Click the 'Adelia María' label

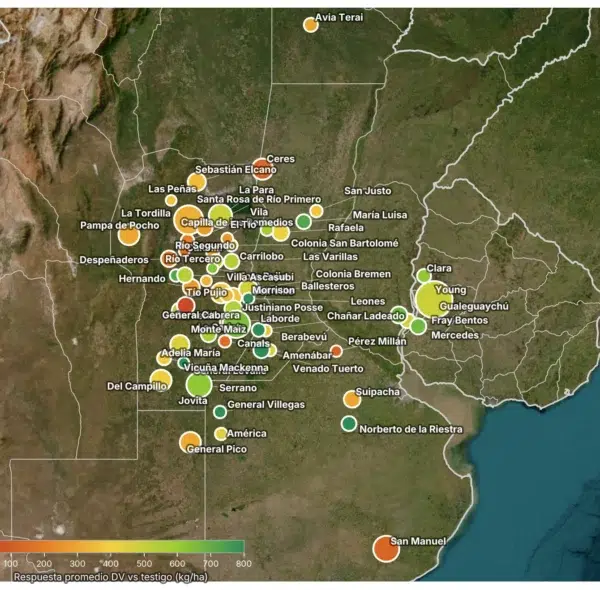click(x=191, y=352)
